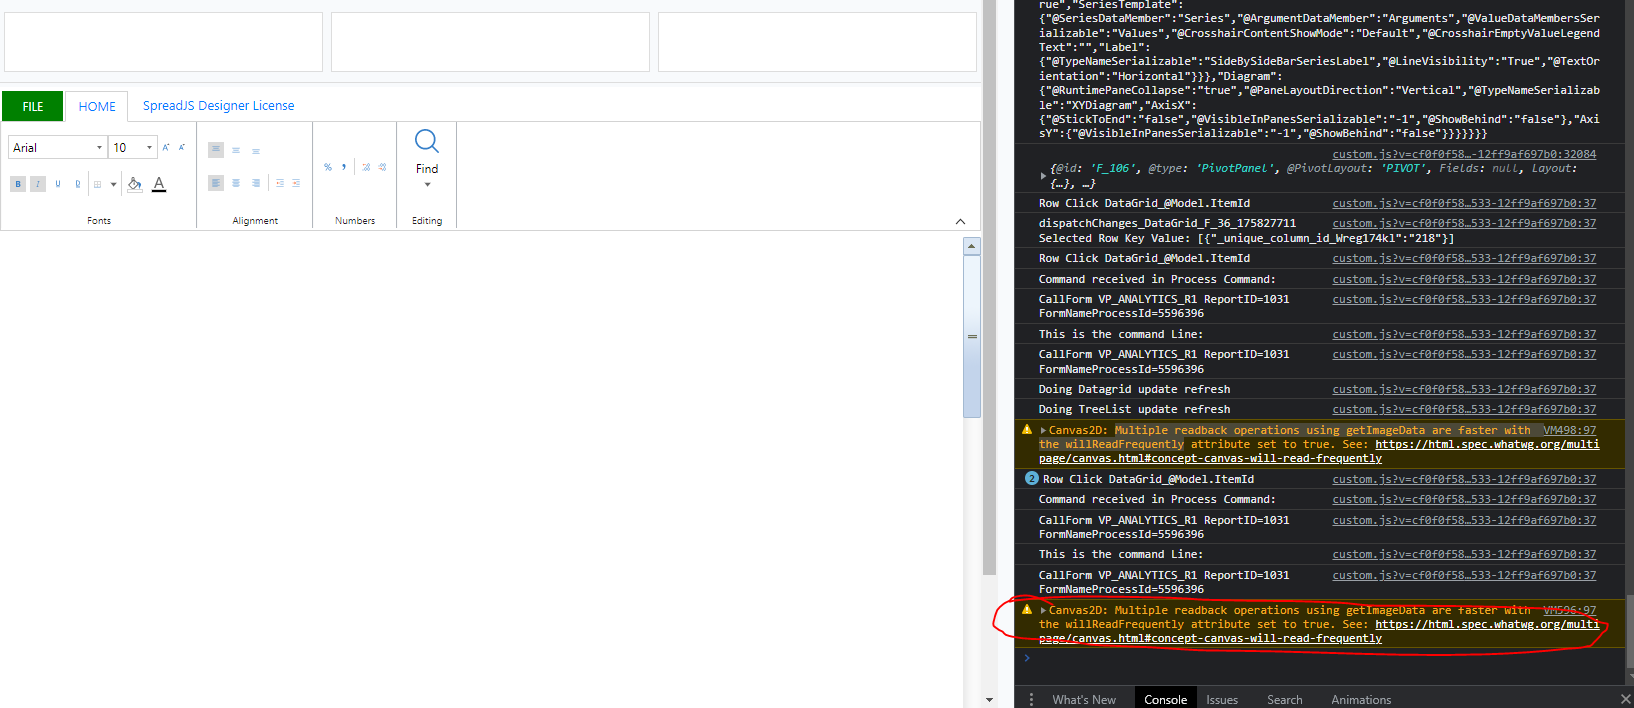
Task: Apply center horizontal text alignment
Action: pyautogui.click(x=236, y=183)
